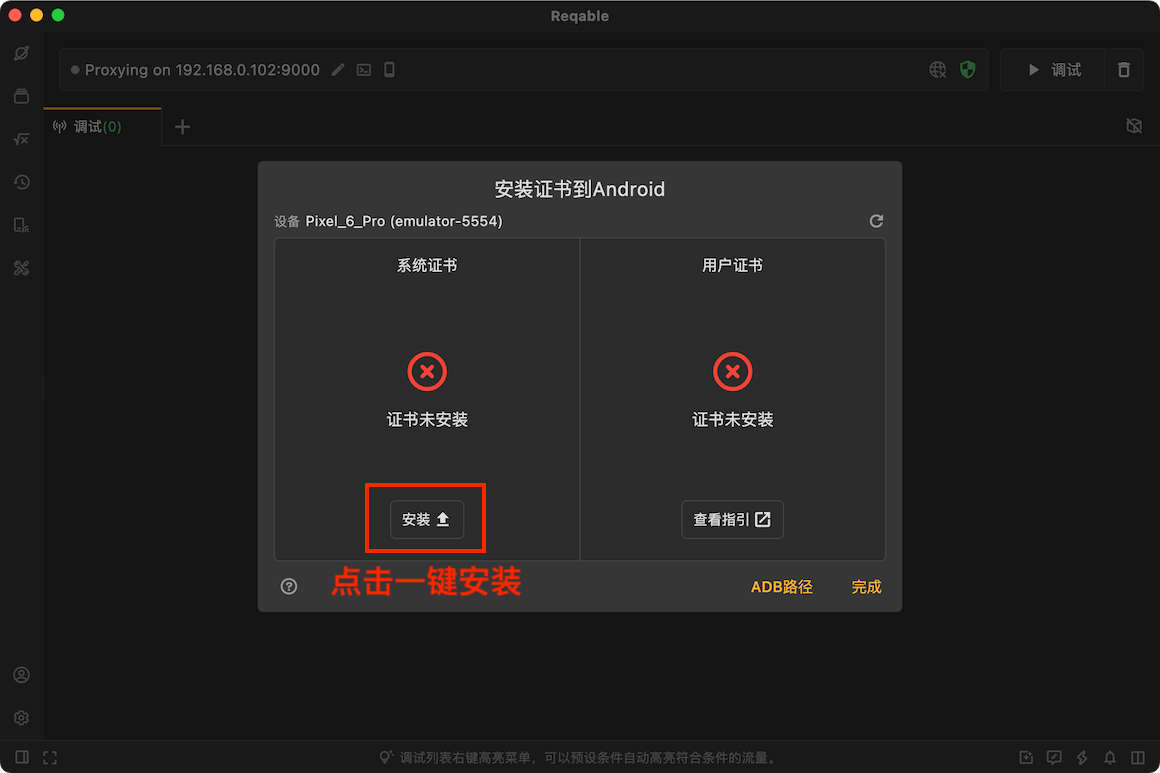Click the mobile phone device icon in toolbar
Viewport: 1160px width, 773px height.
click(x=389, y=70)
